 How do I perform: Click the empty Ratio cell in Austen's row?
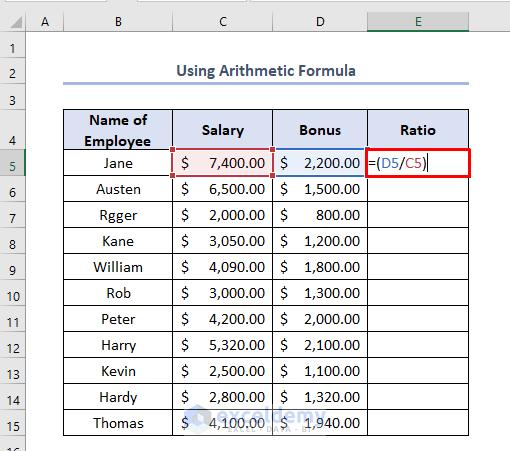point(418,189)
